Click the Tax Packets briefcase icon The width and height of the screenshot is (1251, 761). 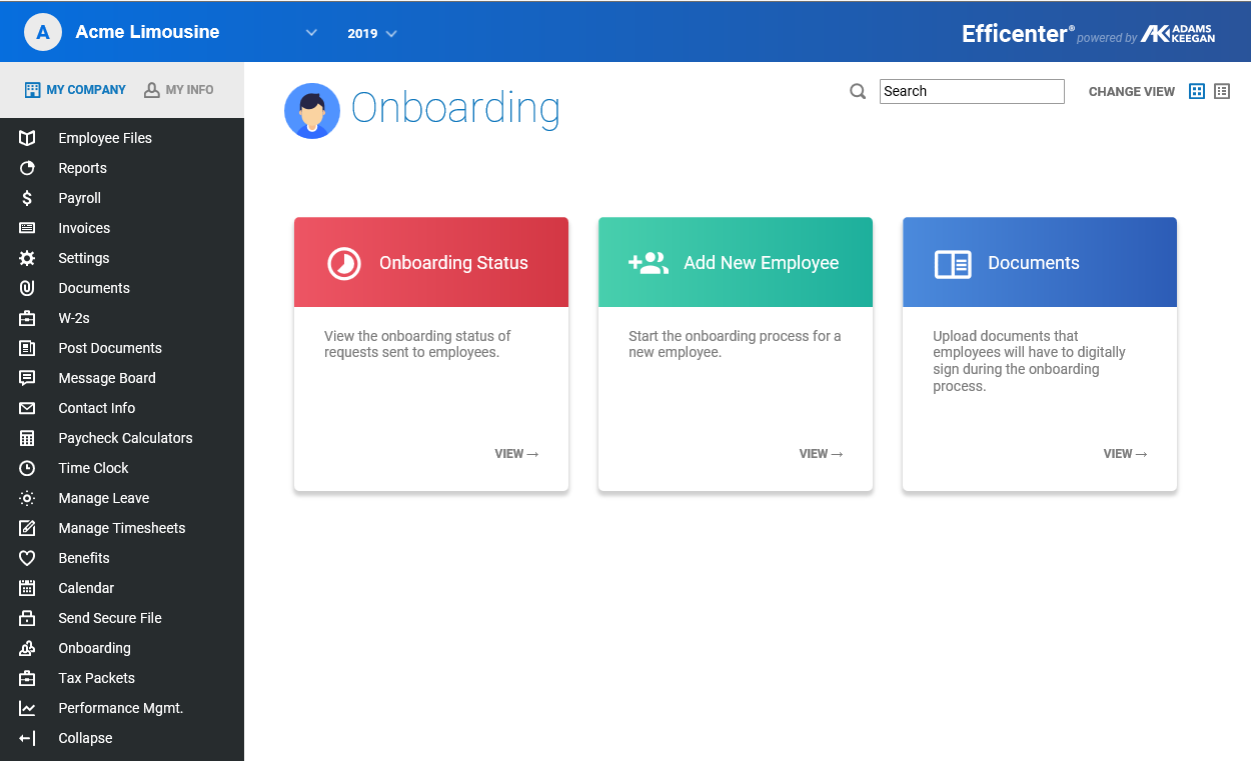(x=27, y=678)
